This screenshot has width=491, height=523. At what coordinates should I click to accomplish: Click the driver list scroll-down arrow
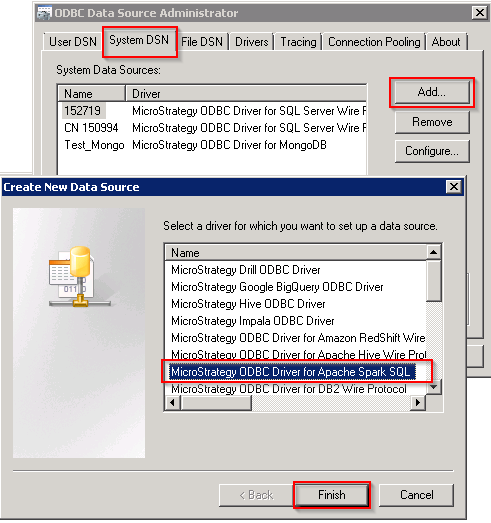(434, 387)
